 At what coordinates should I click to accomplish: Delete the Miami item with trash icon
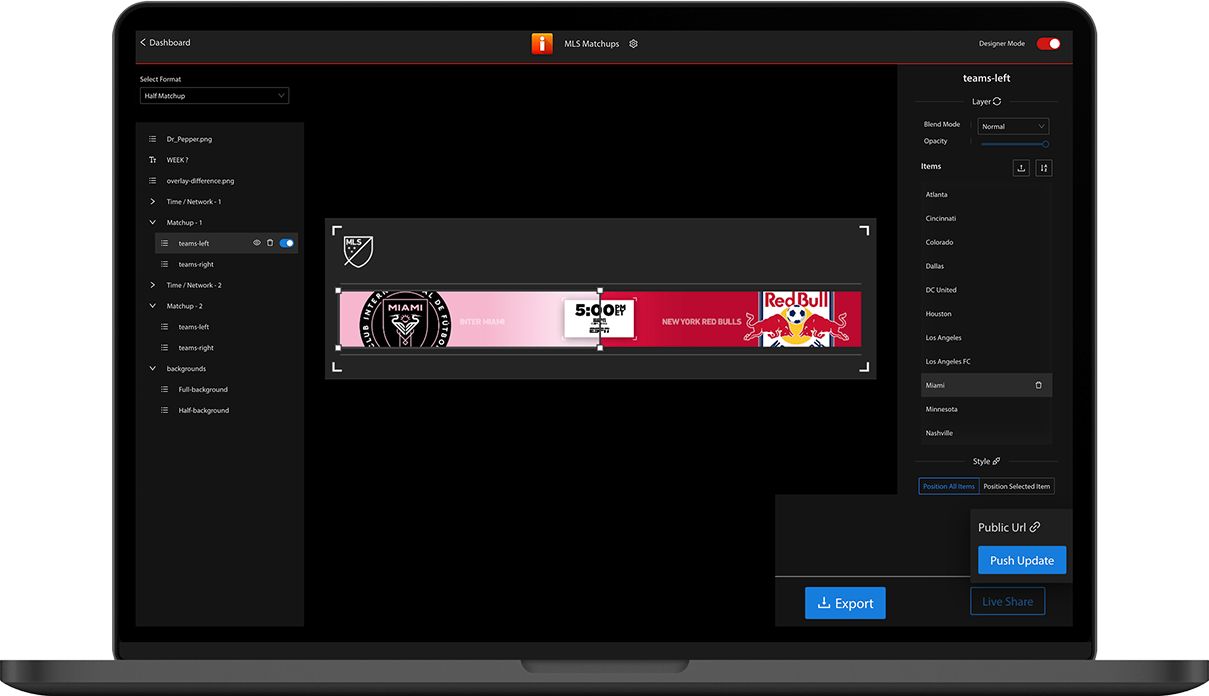(1038, 385)
